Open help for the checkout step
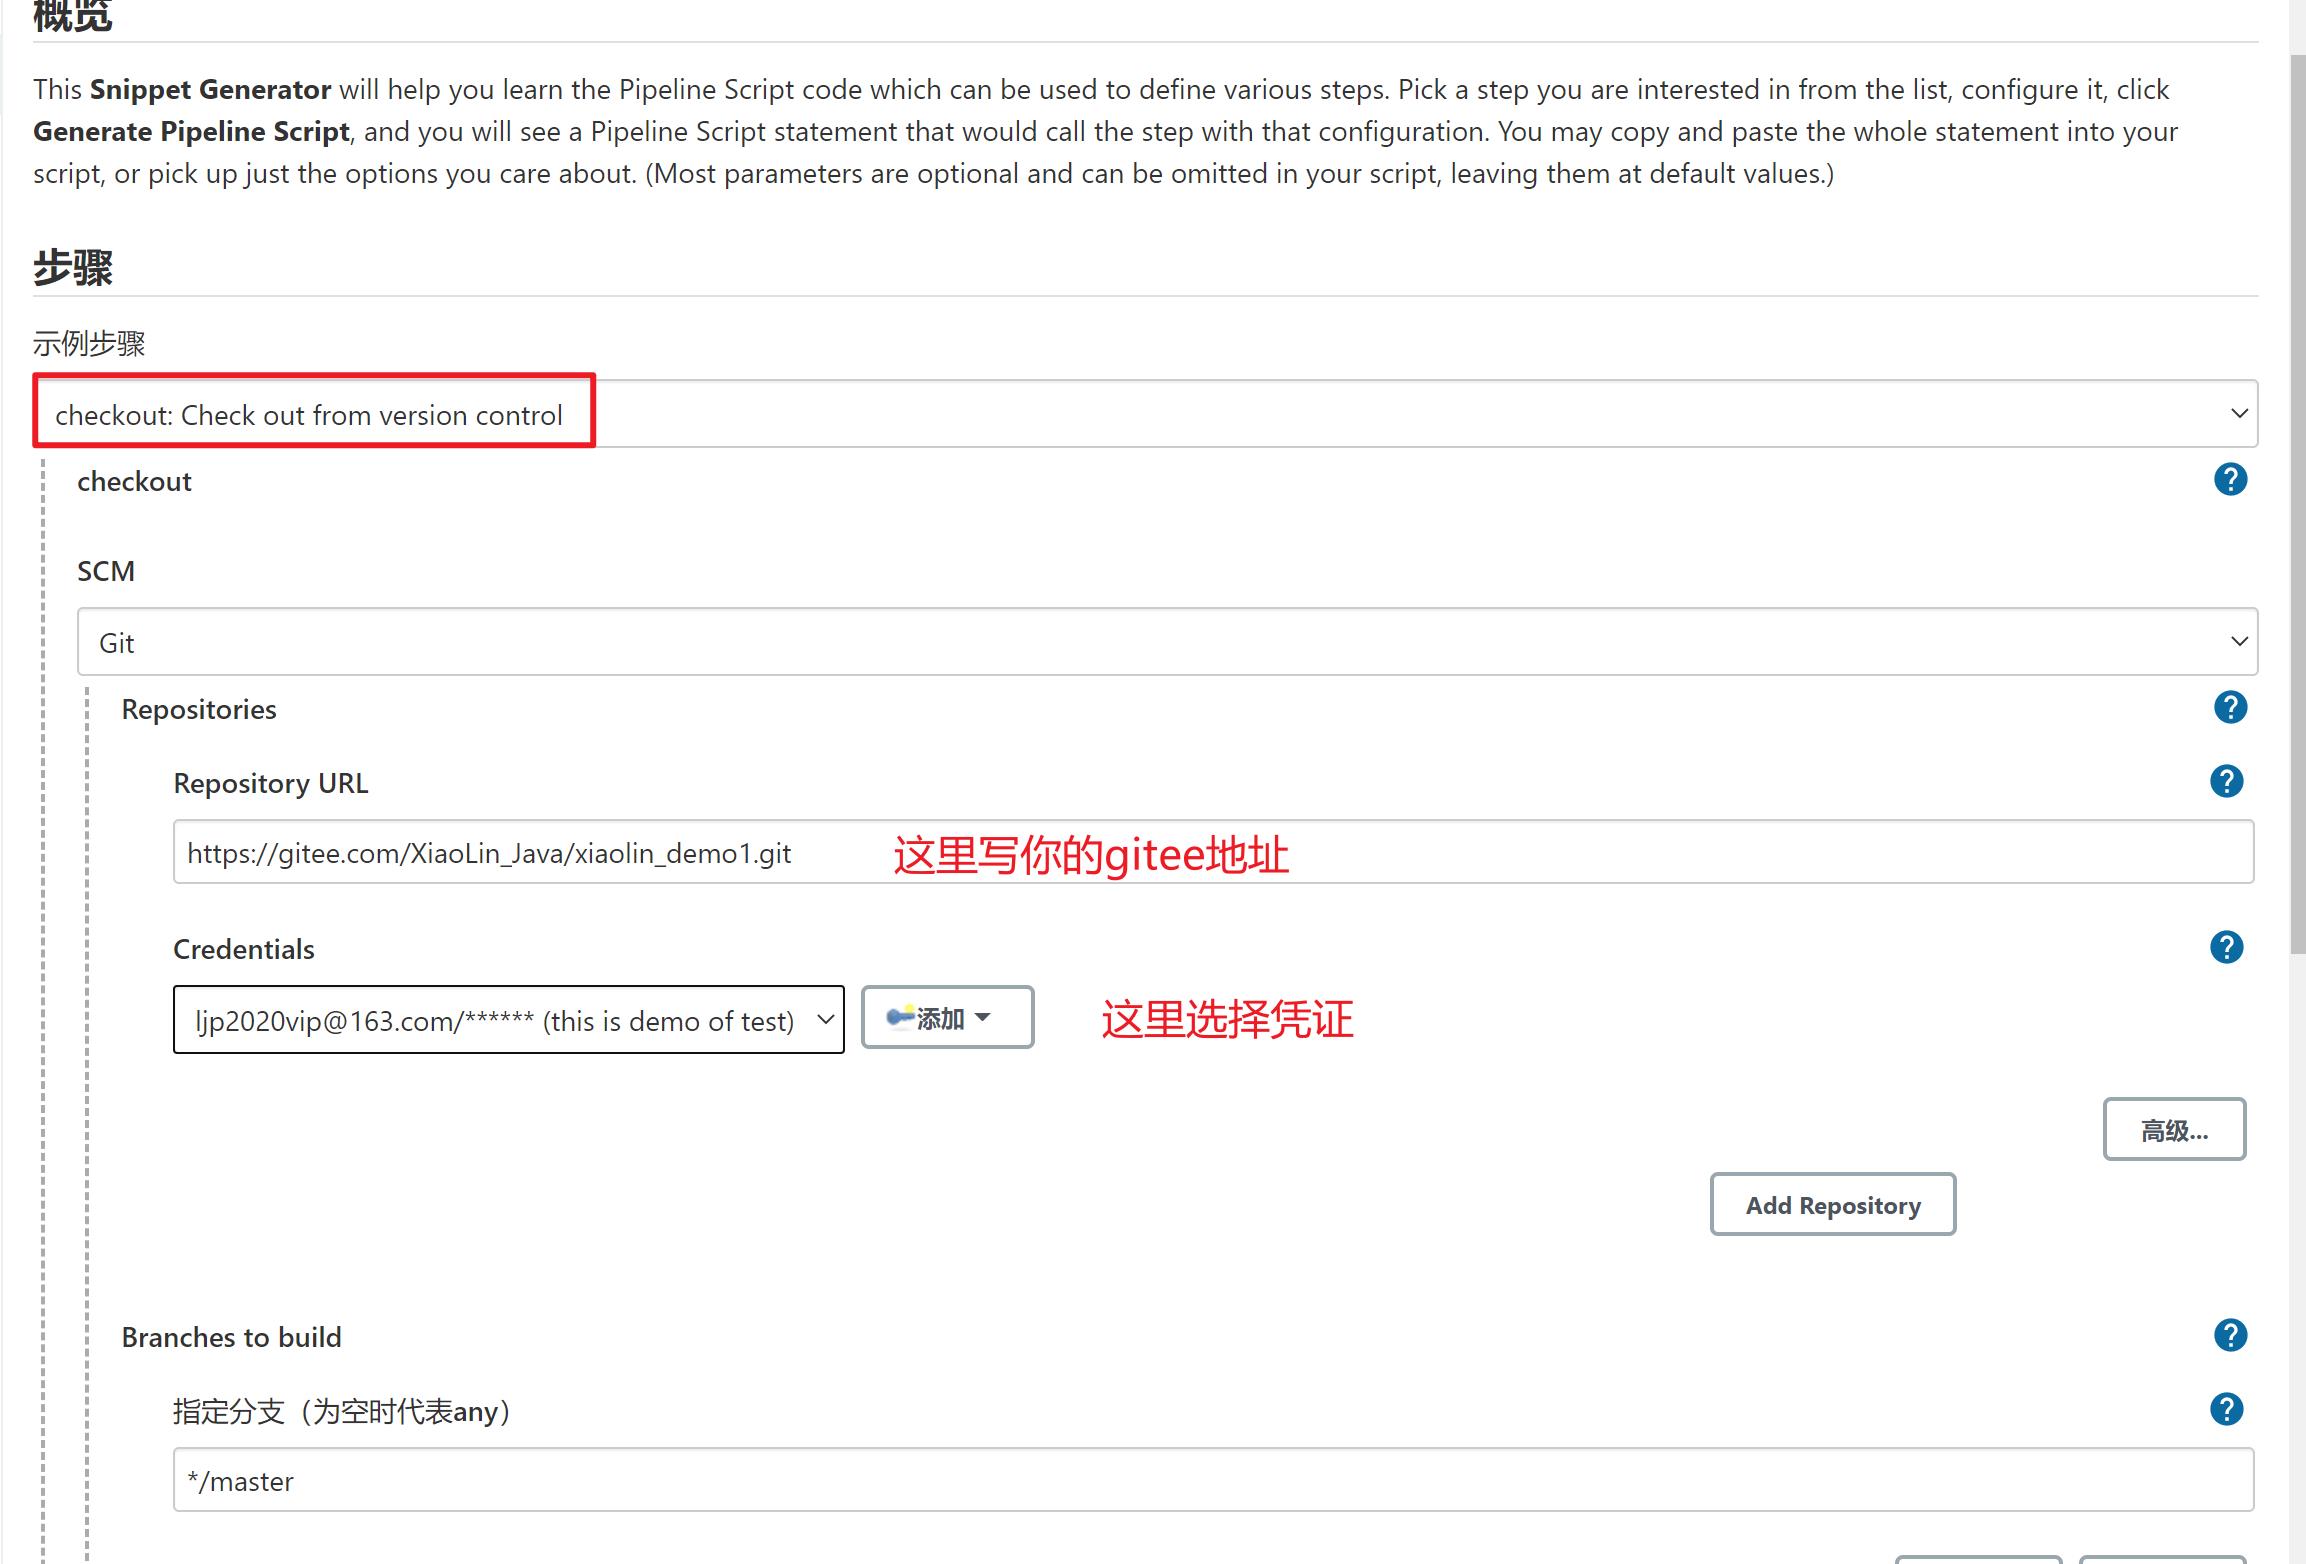2306x1564 pixels. tap(2230, 480)
